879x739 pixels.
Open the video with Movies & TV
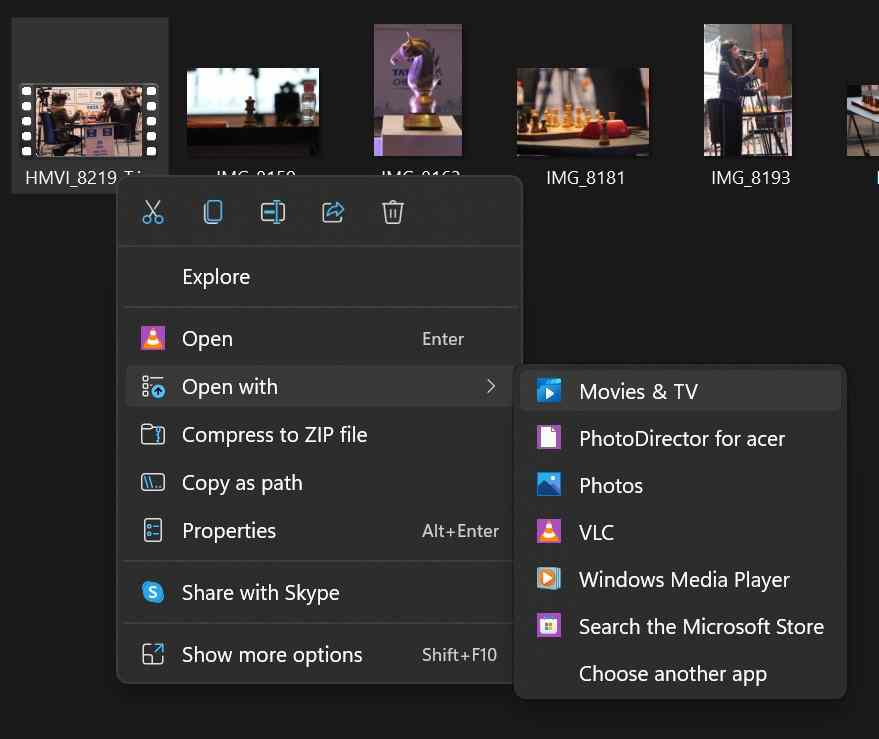click(680, 391)
